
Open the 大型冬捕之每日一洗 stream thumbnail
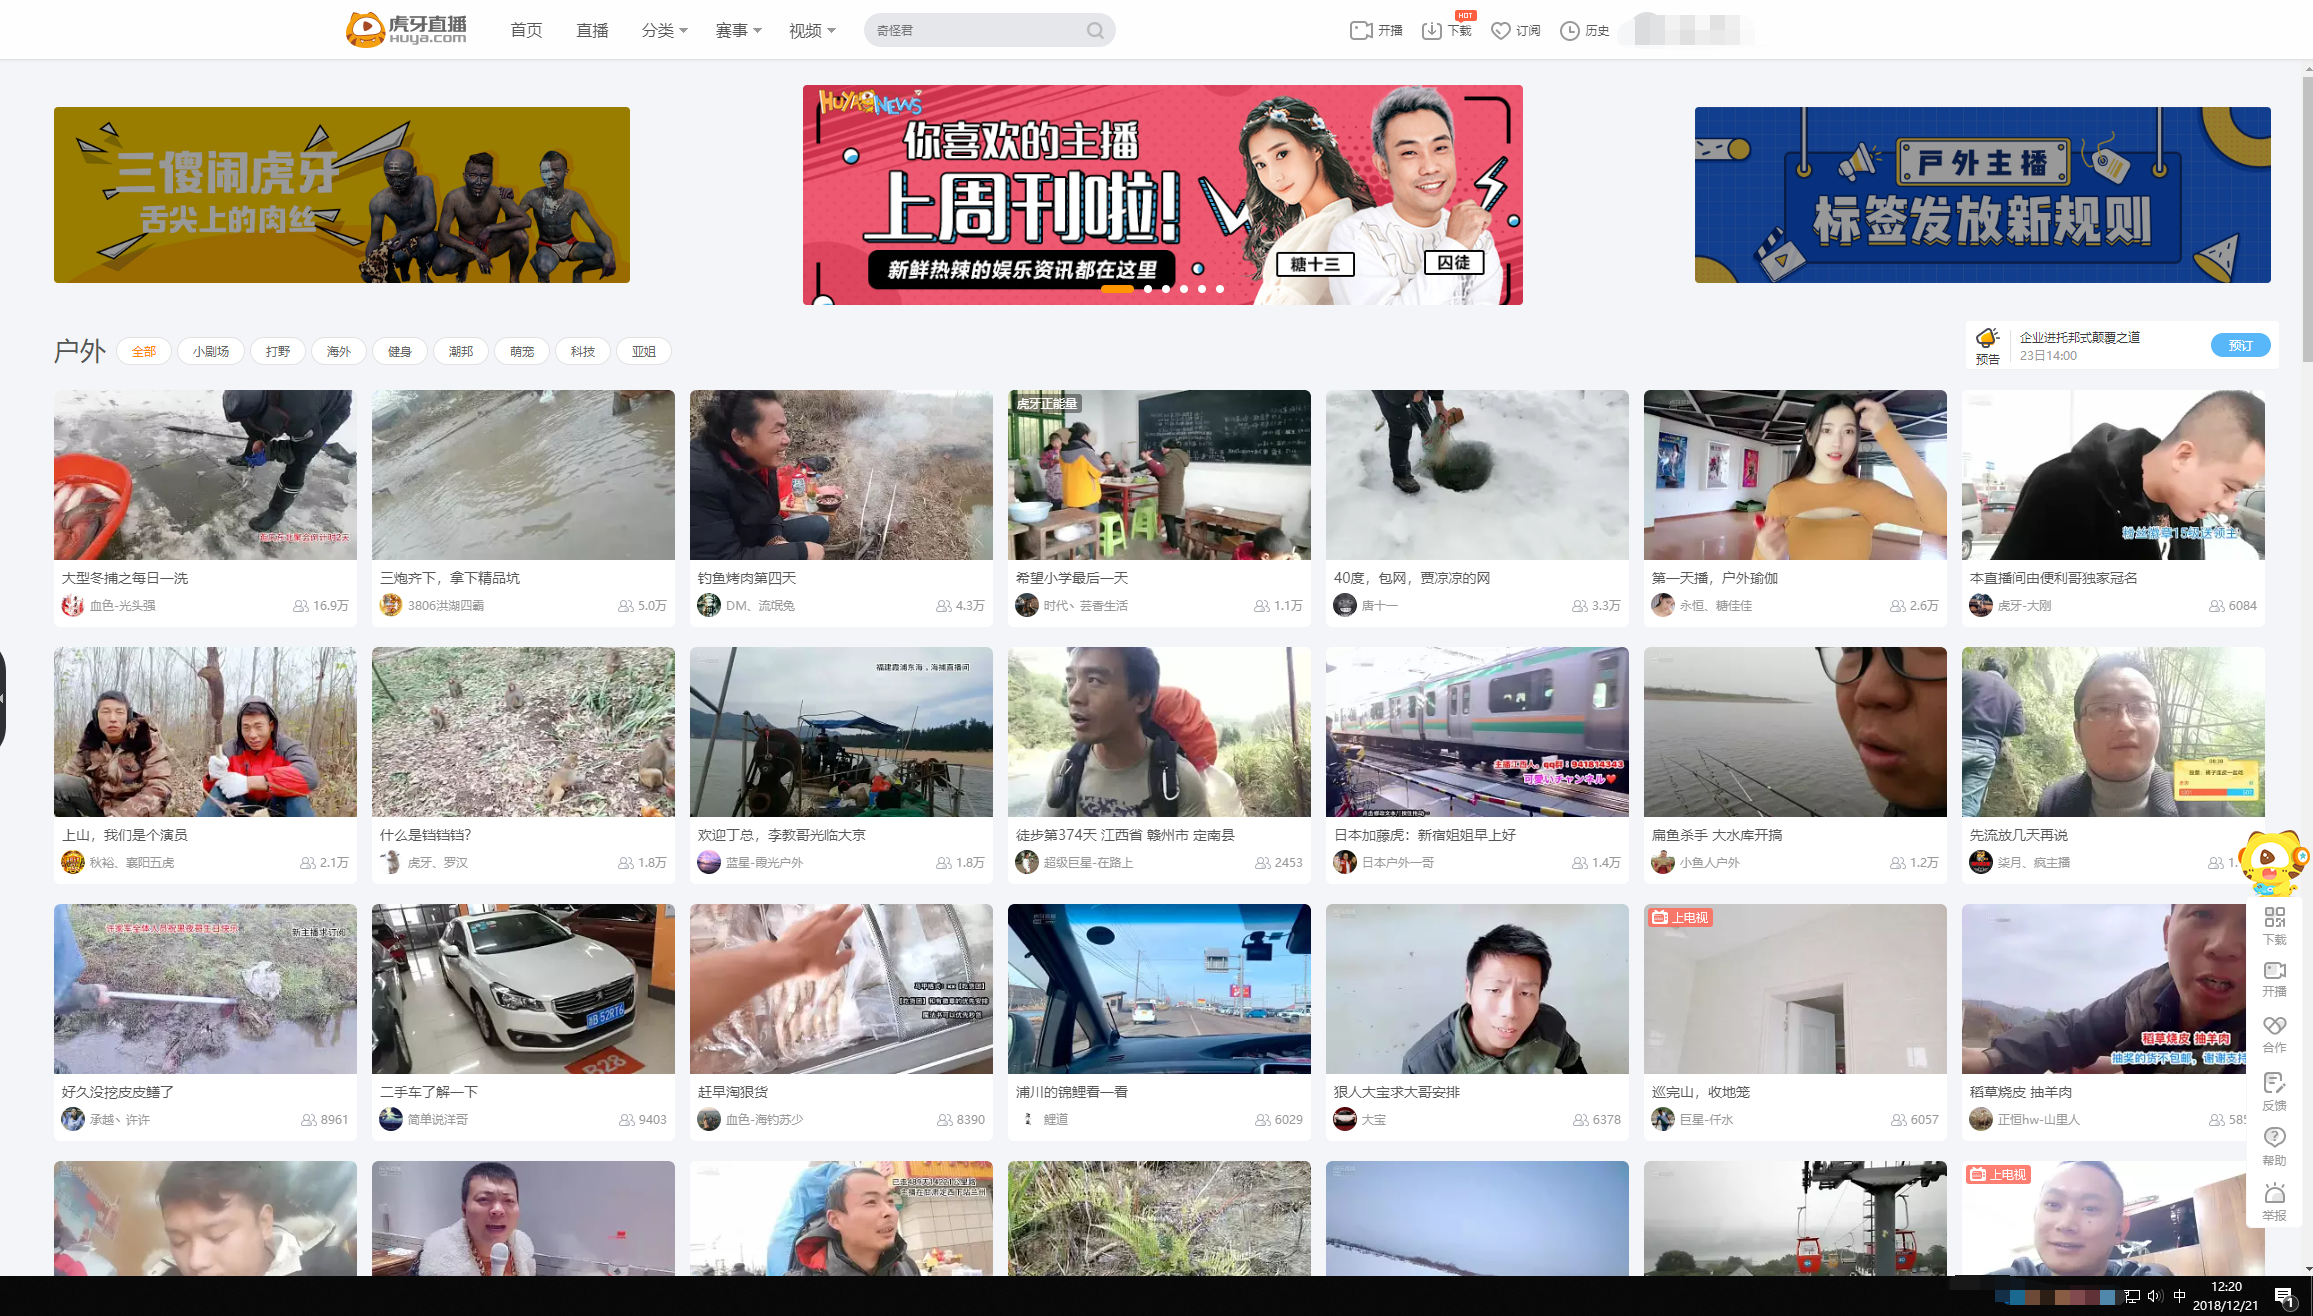(x=205, y=475)
